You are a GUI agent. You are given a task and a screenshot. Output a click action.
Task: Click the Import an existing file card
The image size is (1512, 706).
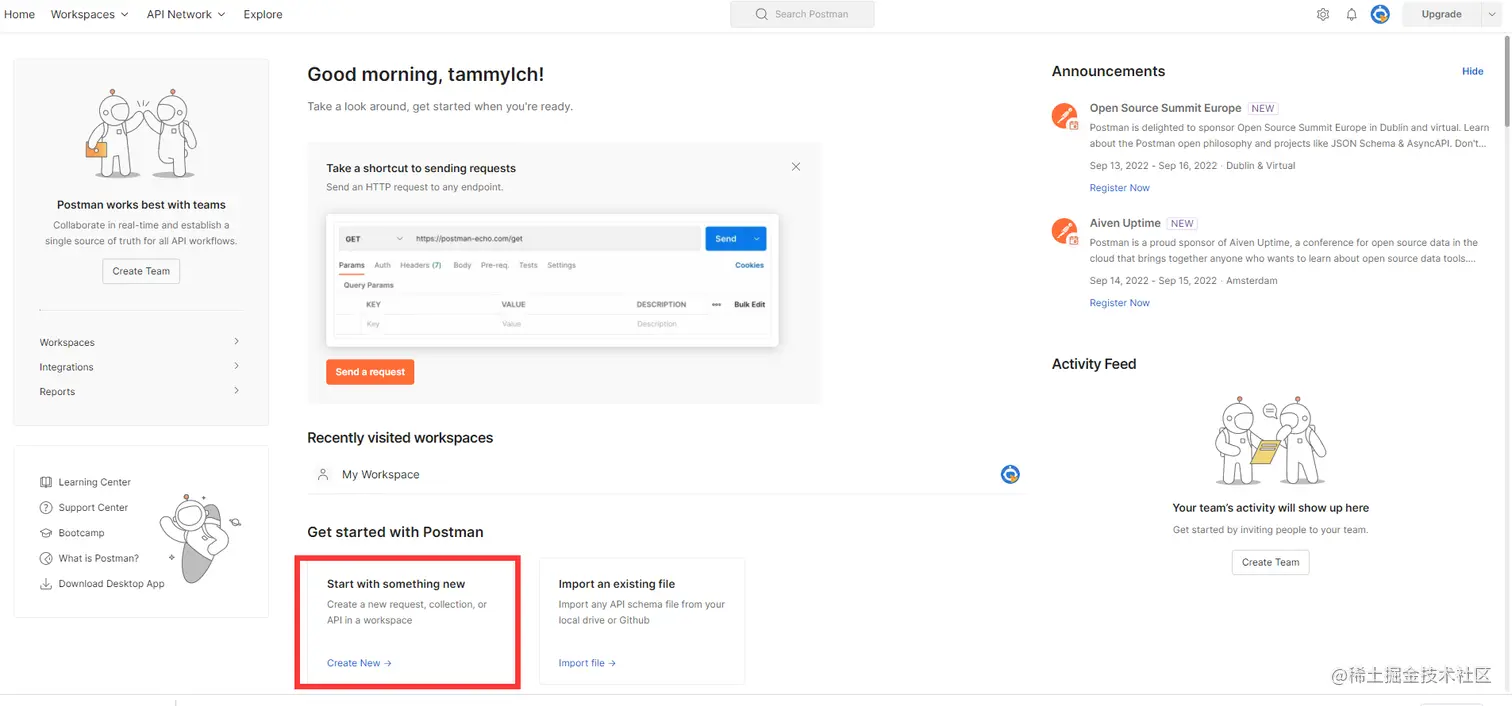(x=642, y=621)
